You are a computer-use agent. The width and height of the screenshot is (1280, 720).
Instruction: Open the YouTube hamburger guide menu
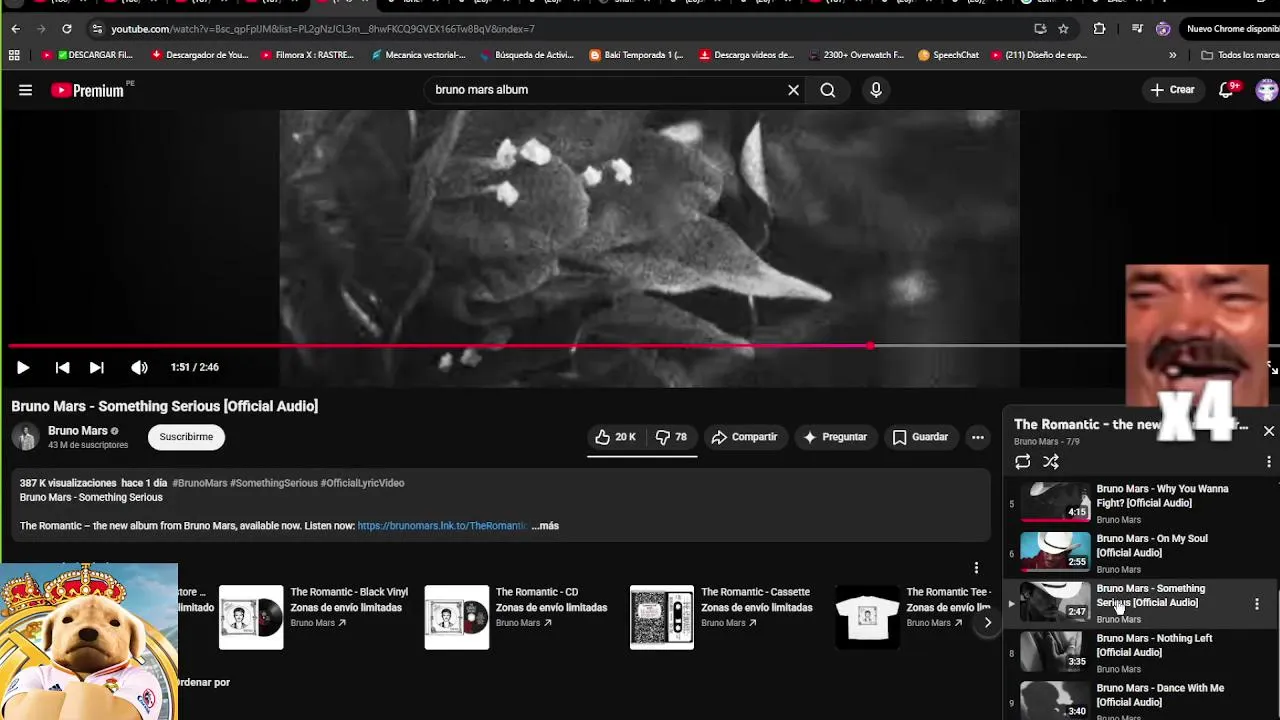tap(25, 90)
